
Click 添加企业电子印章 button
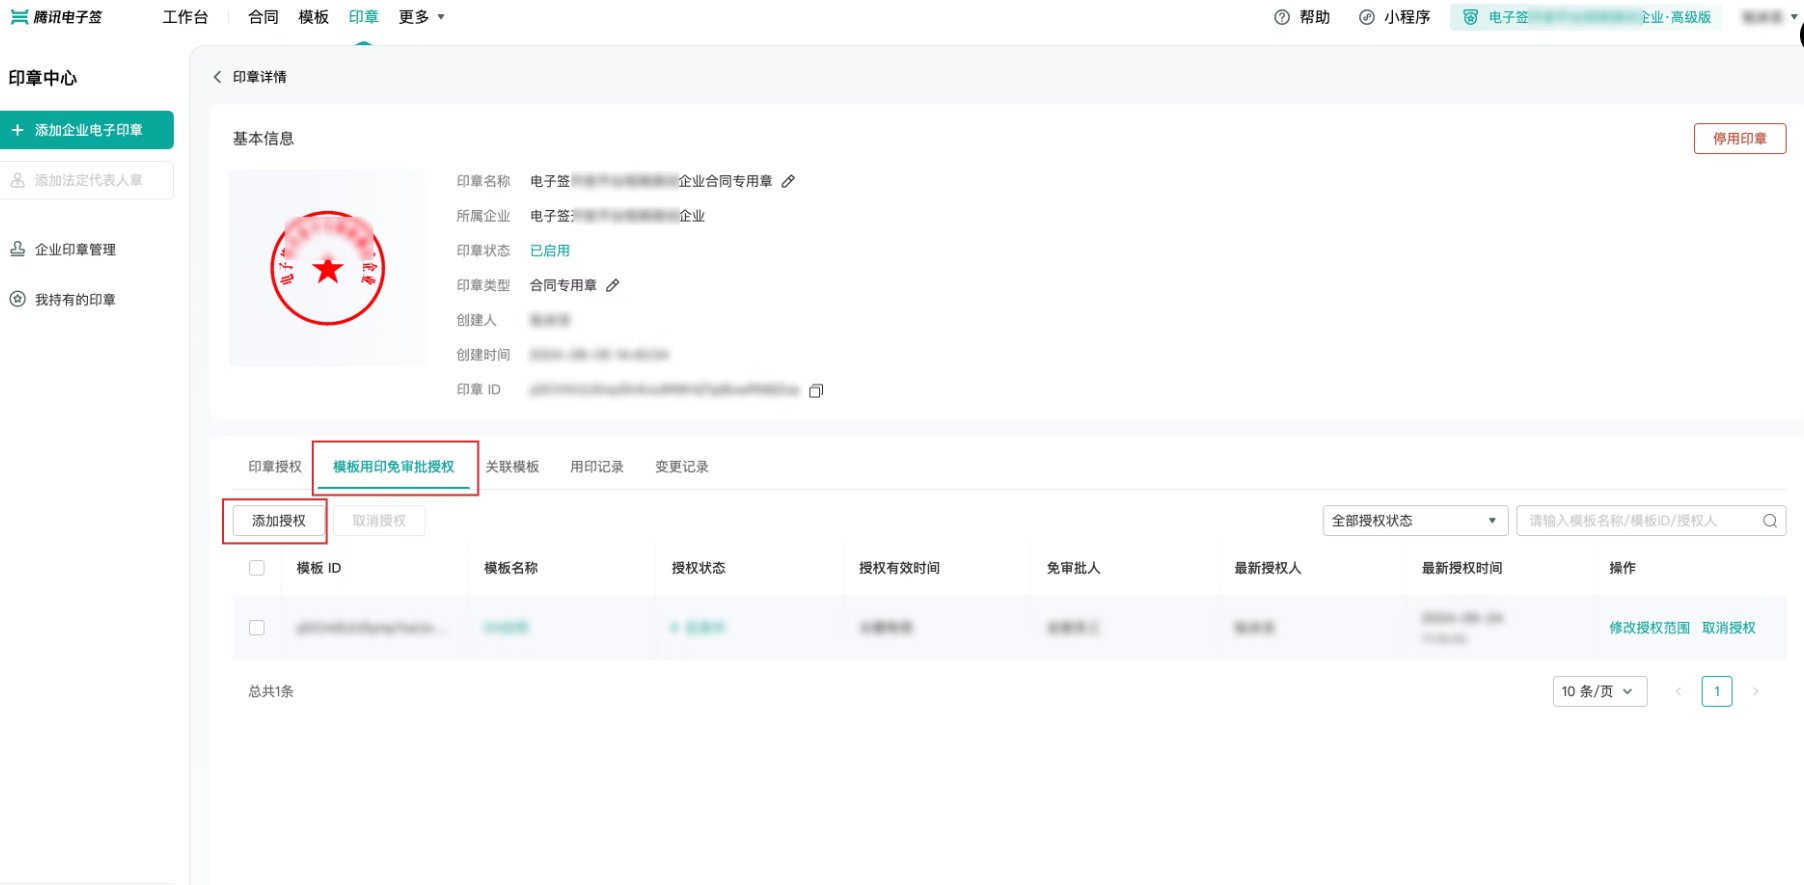[87, 130]
